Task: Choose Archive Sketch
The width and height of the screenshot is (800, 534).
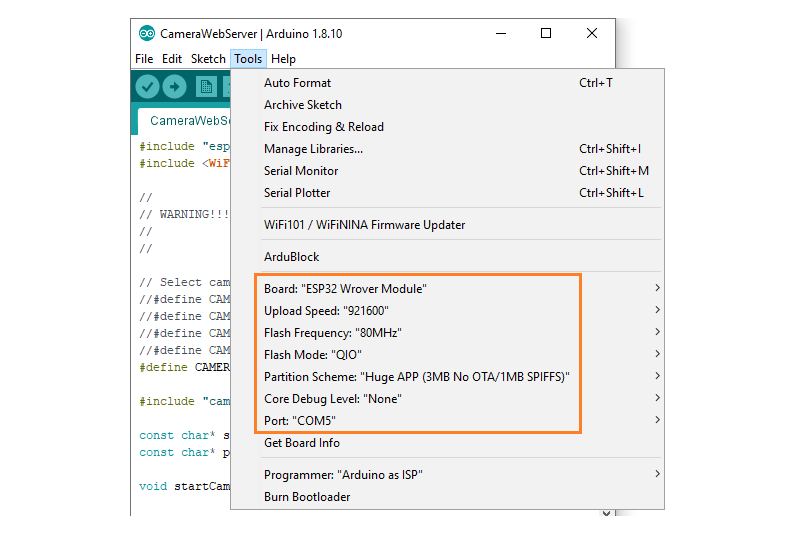Action: (447, 105)
